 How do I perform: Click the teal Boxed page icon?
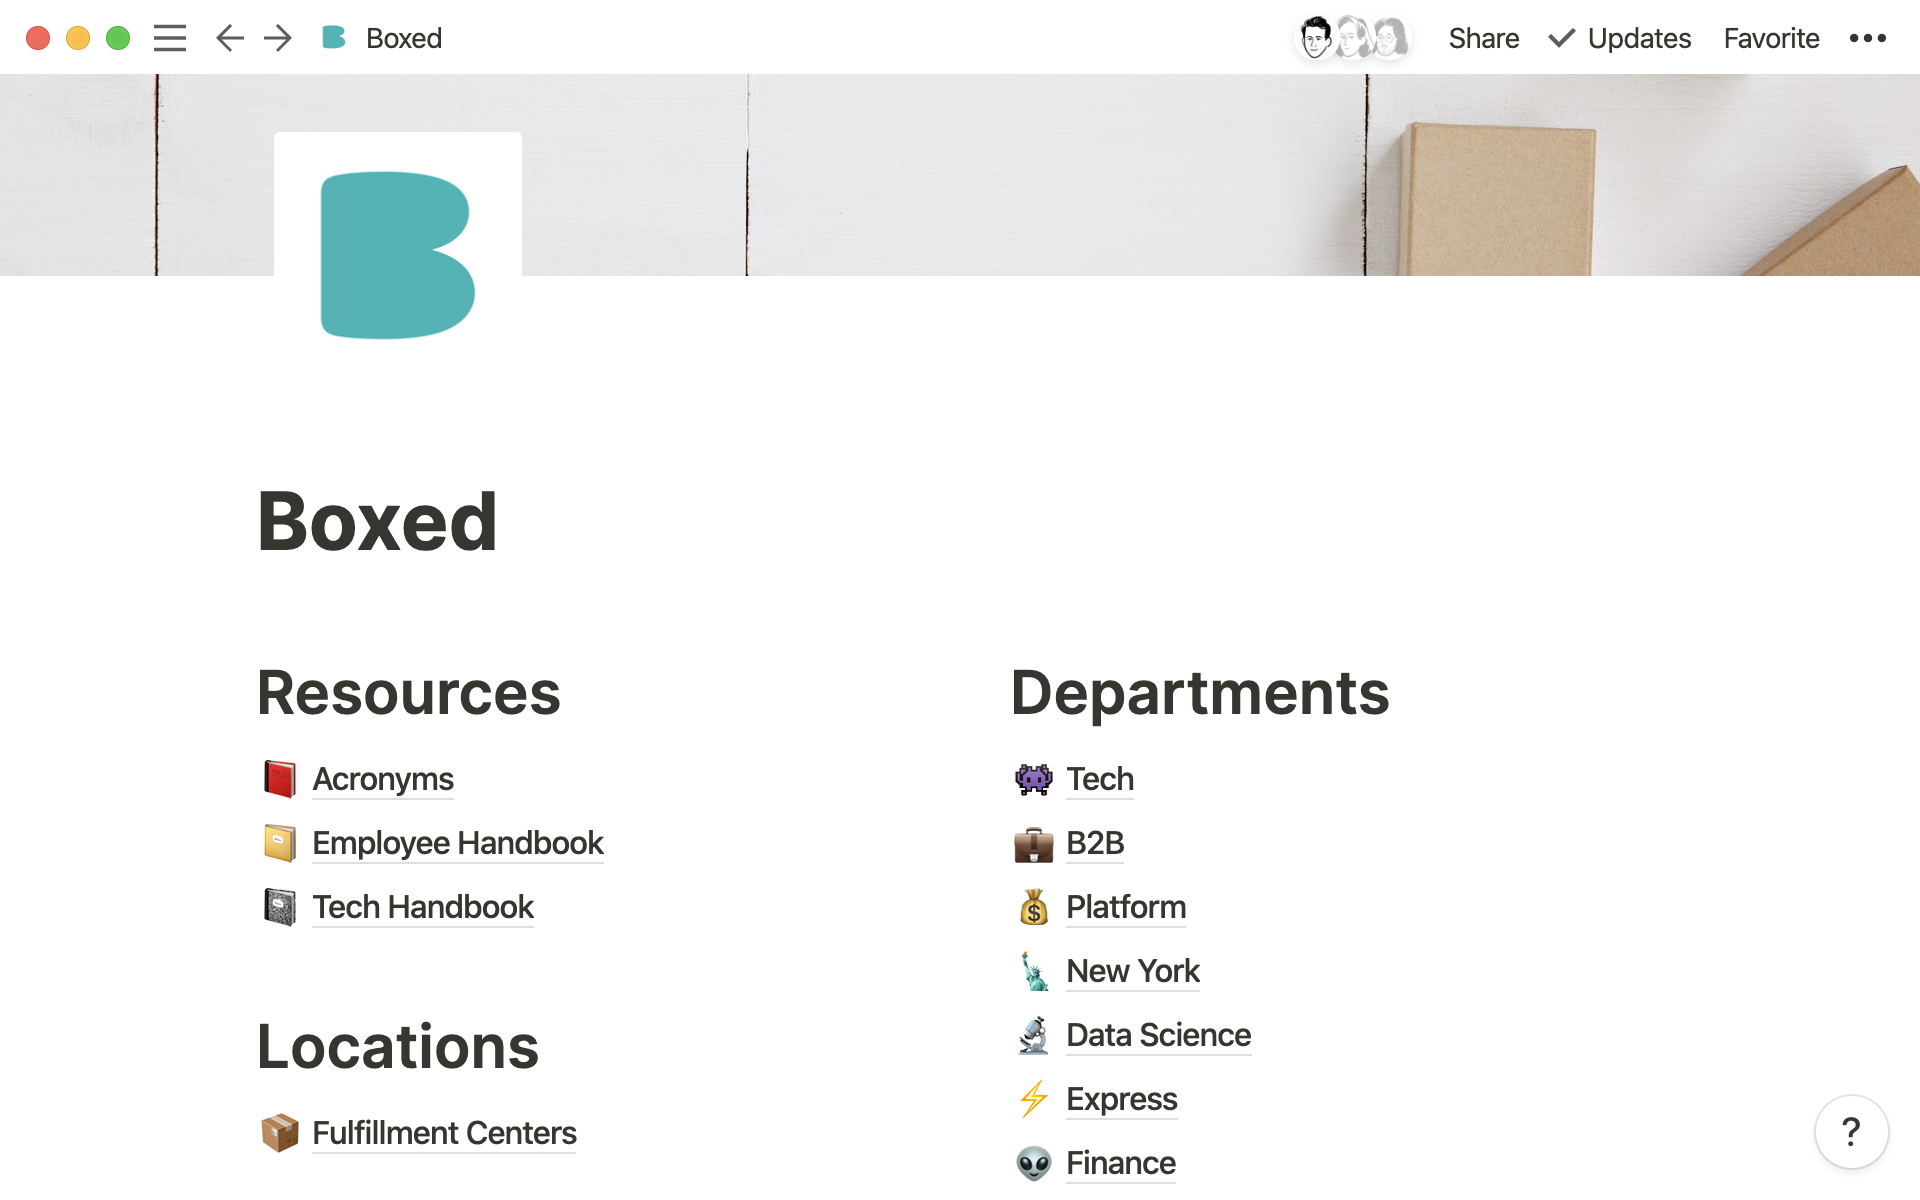pos(397,255)
